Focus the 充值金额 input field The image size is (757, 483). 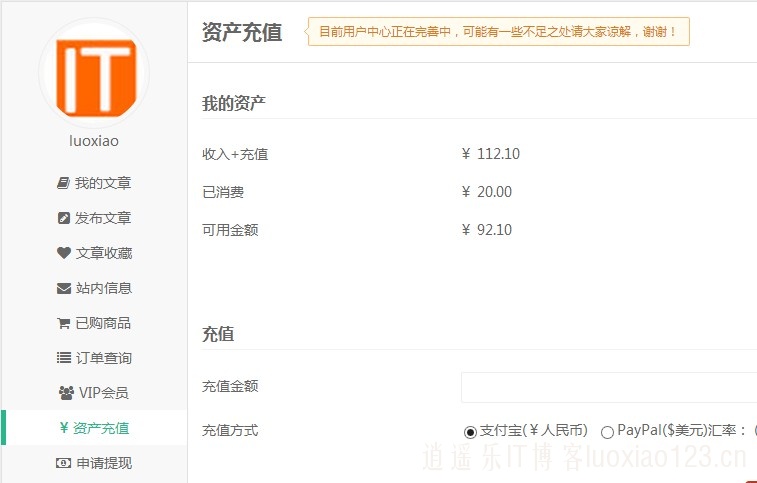(609, 387)
